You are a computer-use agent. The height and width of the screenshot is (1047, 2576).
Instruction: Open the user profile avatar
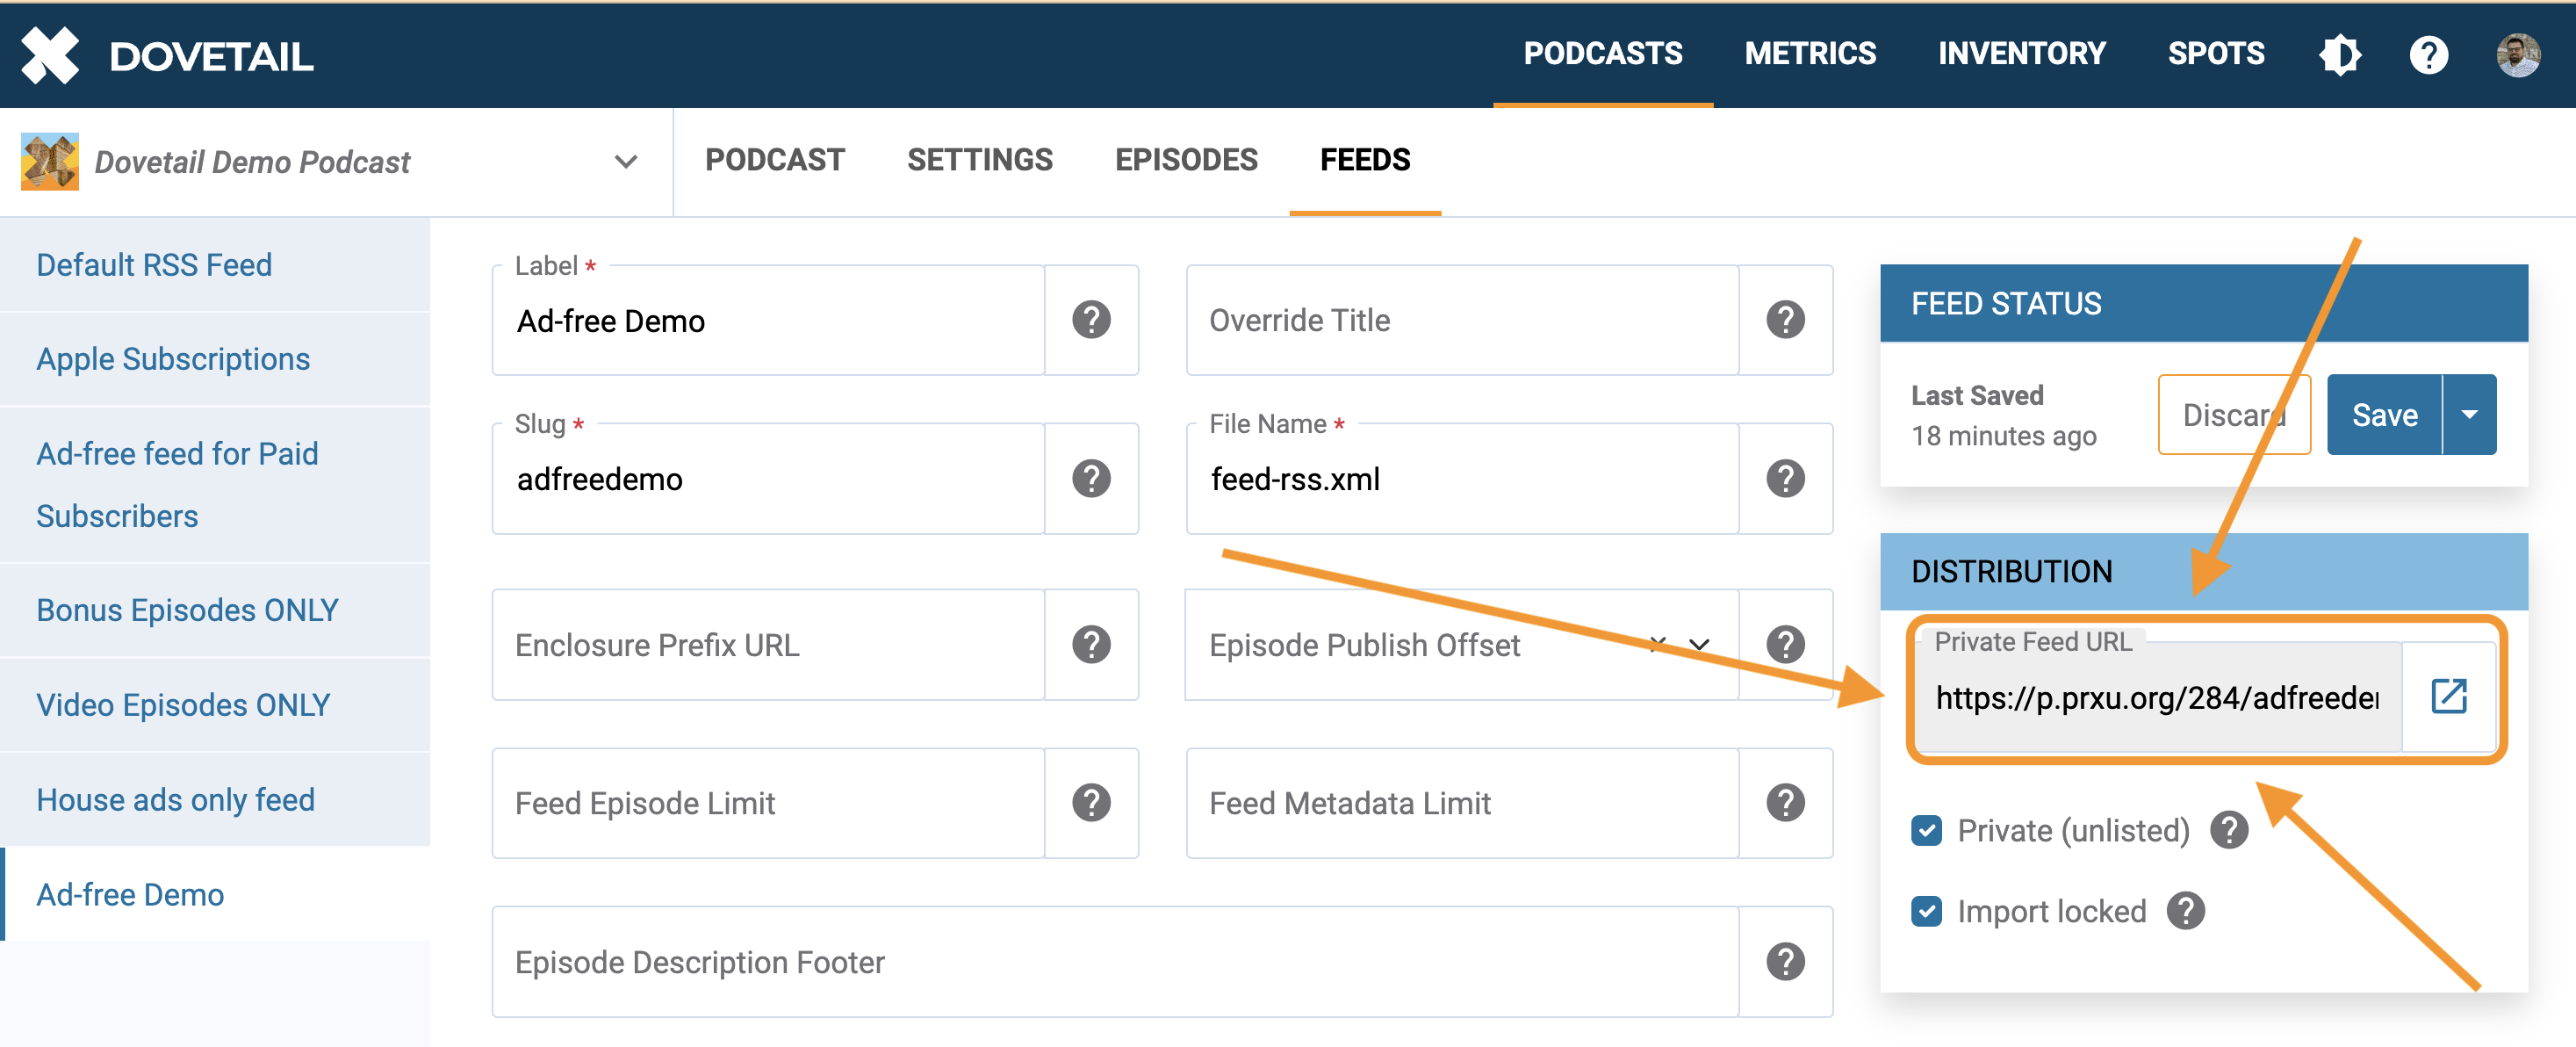click(2518, 54)
